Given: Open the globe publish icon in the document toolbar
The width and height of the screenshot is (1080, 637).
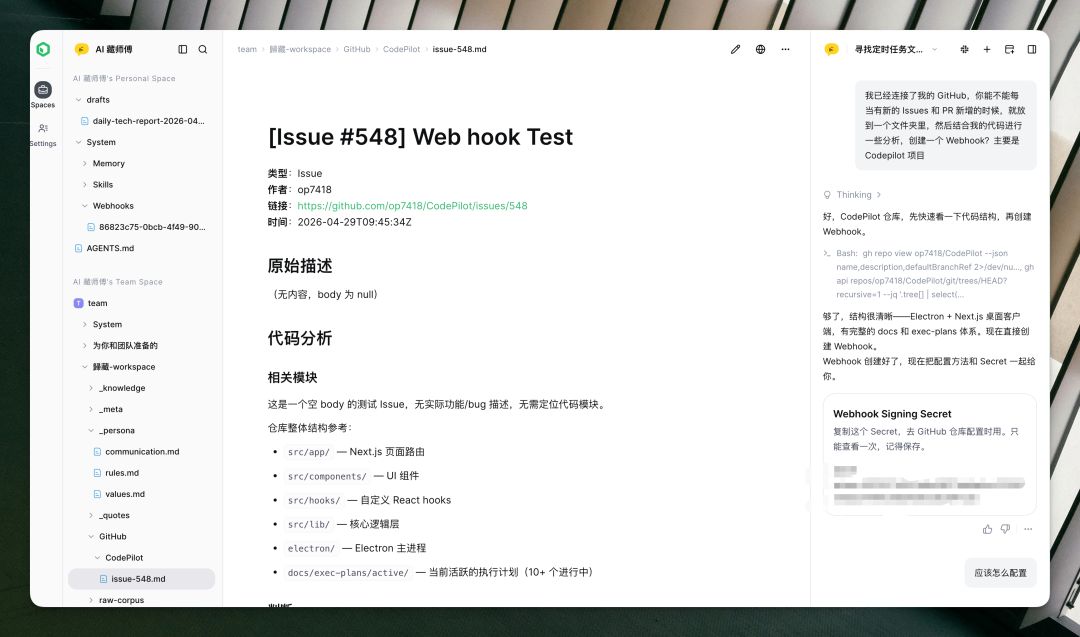Looking at the screenshot, I should [760, 49].
